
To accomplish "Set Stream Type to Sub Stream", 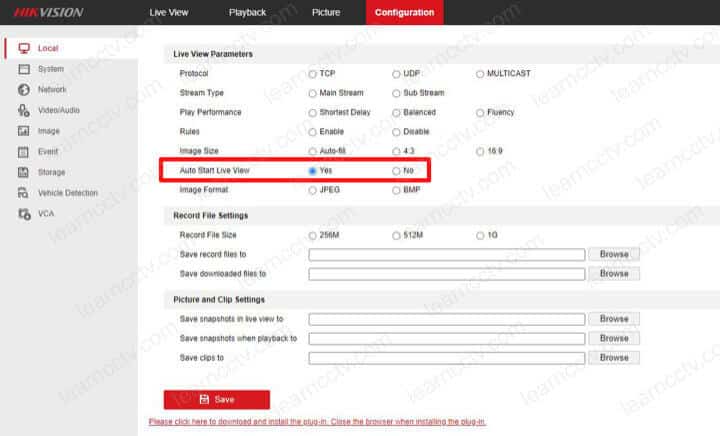I will [397, 93].
